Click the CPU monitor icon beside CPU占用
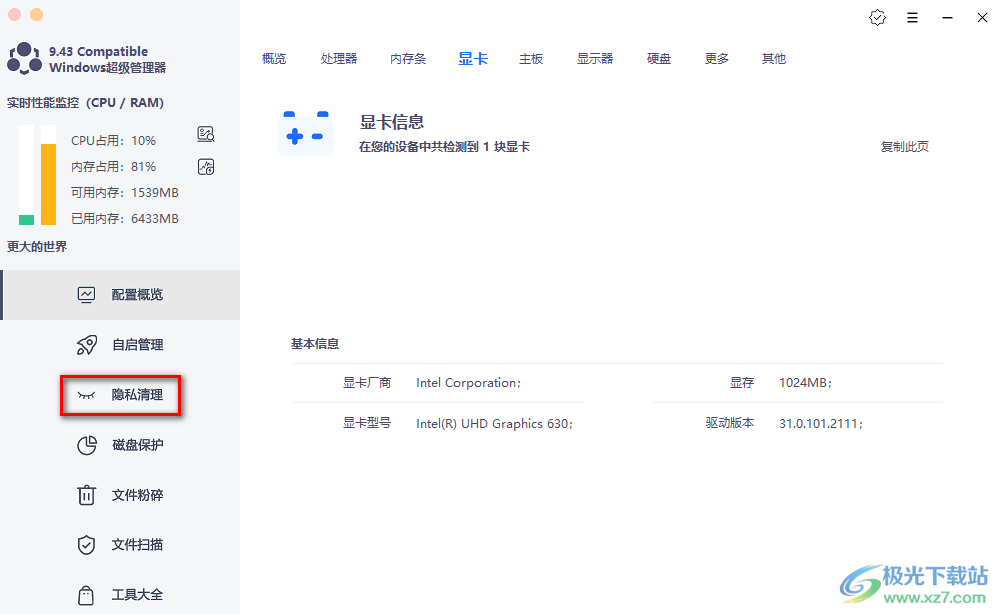 [x=206, y=135]
